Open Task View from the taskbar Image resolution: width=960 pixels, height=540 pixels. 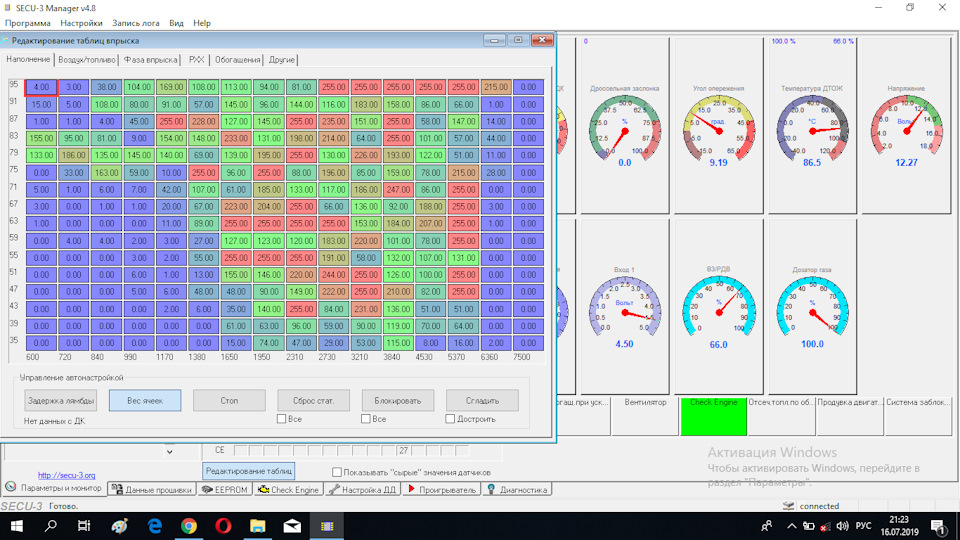[x=84, y=526]
